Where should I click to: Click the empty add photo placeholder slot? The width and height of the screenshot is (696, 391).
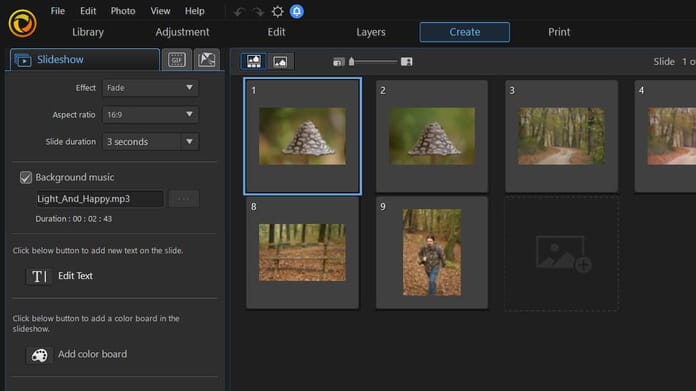pyautogui.click(x=562, y=253)
